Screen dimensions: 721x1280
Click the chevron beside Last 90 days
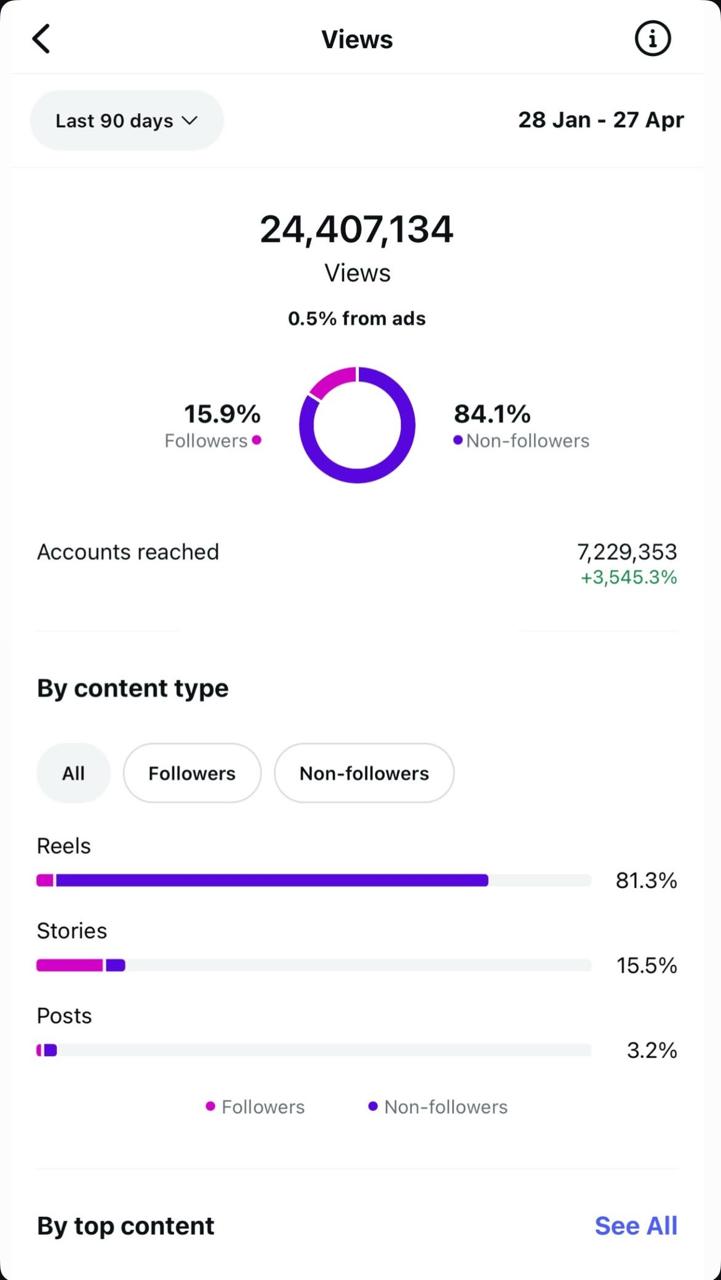[x=190, y=121]
